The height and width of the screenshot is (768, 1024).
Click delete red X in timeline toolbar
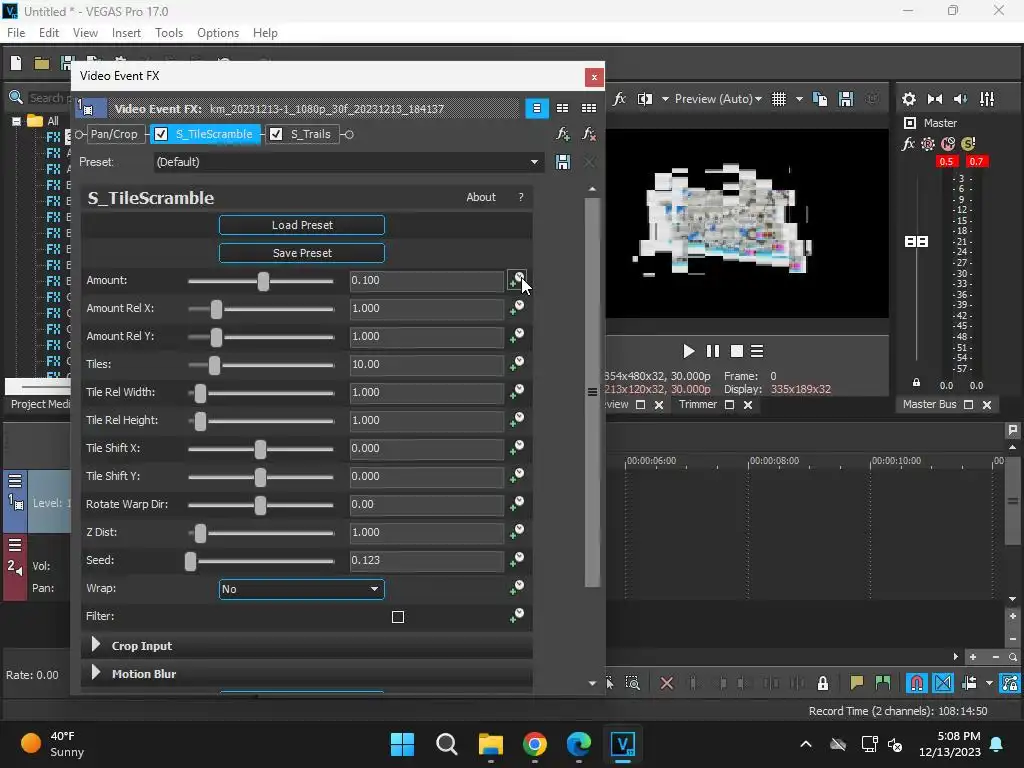click(x=667, y=683)
